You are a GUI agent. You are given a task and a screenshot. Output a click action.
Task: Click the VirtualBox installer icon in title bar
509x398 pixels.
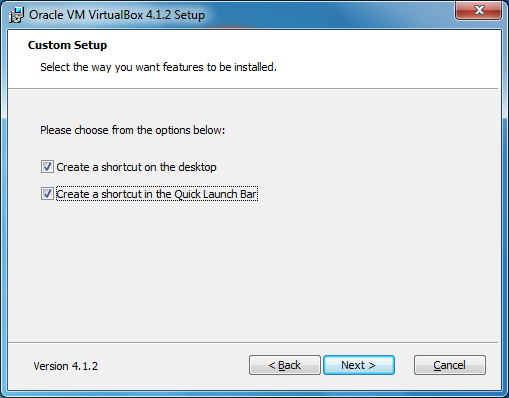click(16, 15)
